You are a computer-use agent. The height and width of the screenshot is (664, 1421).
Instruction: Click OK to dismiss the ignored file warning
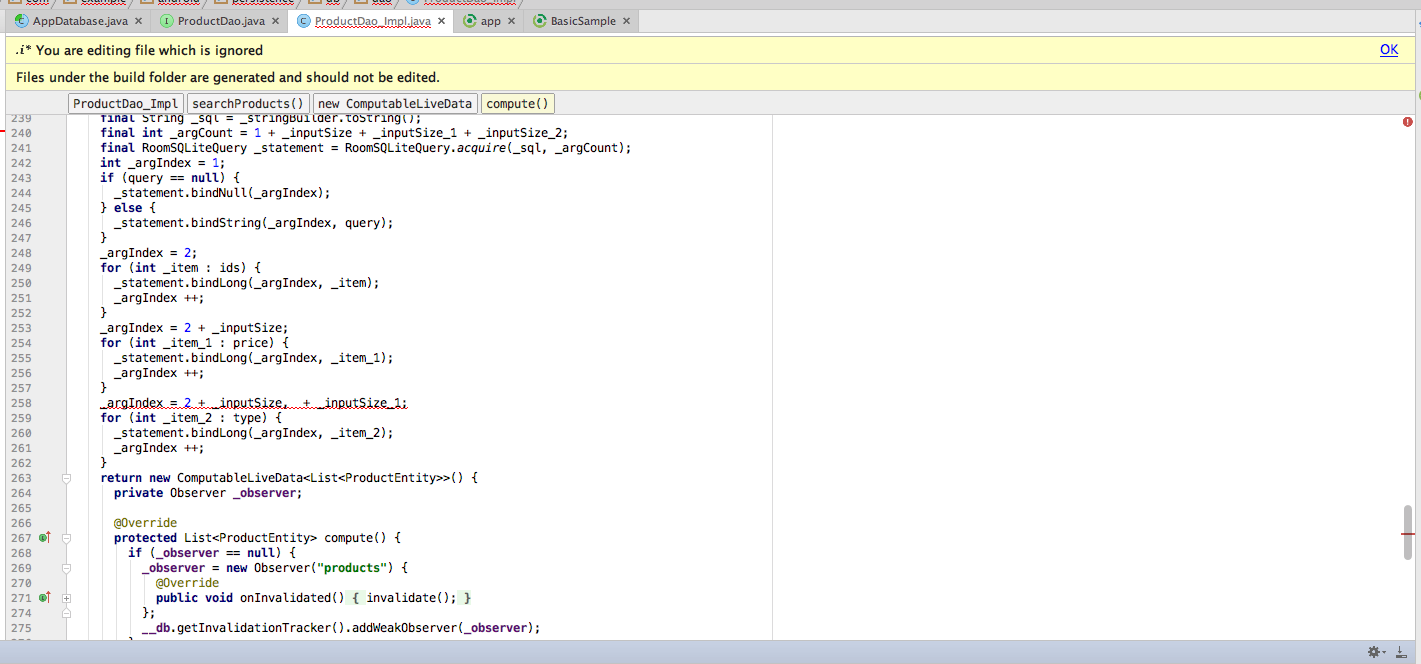point(1388,50)
